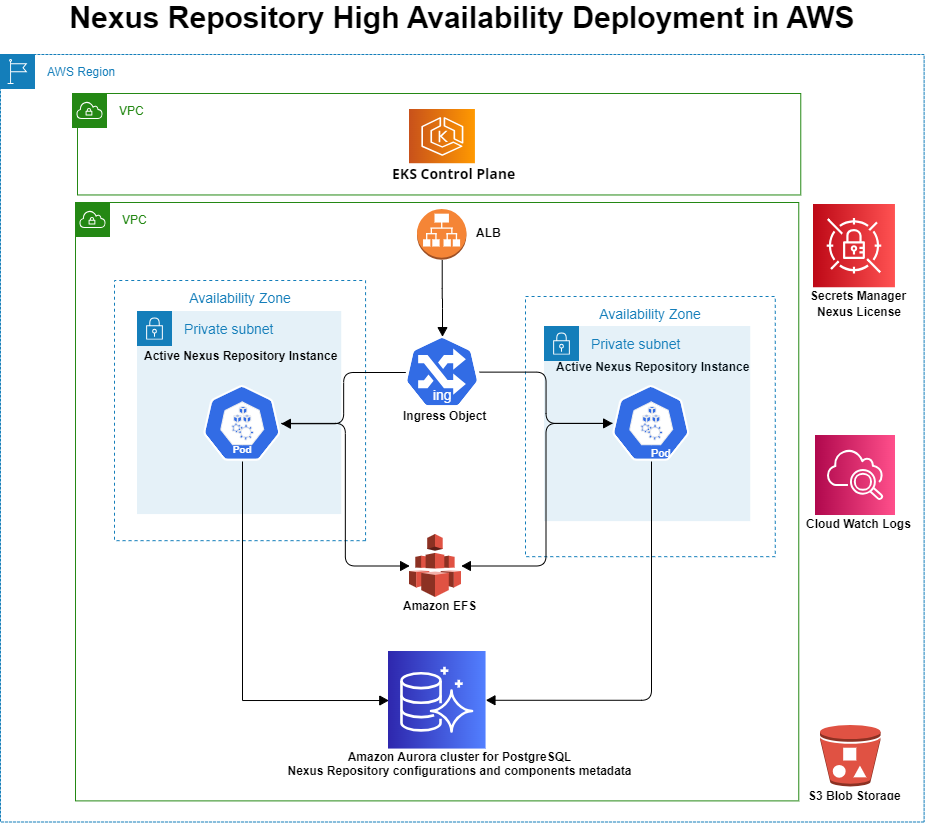
Task: Select the Cloud Watch Logs icon
Action: pyautogui.click(x=855, y=475)
